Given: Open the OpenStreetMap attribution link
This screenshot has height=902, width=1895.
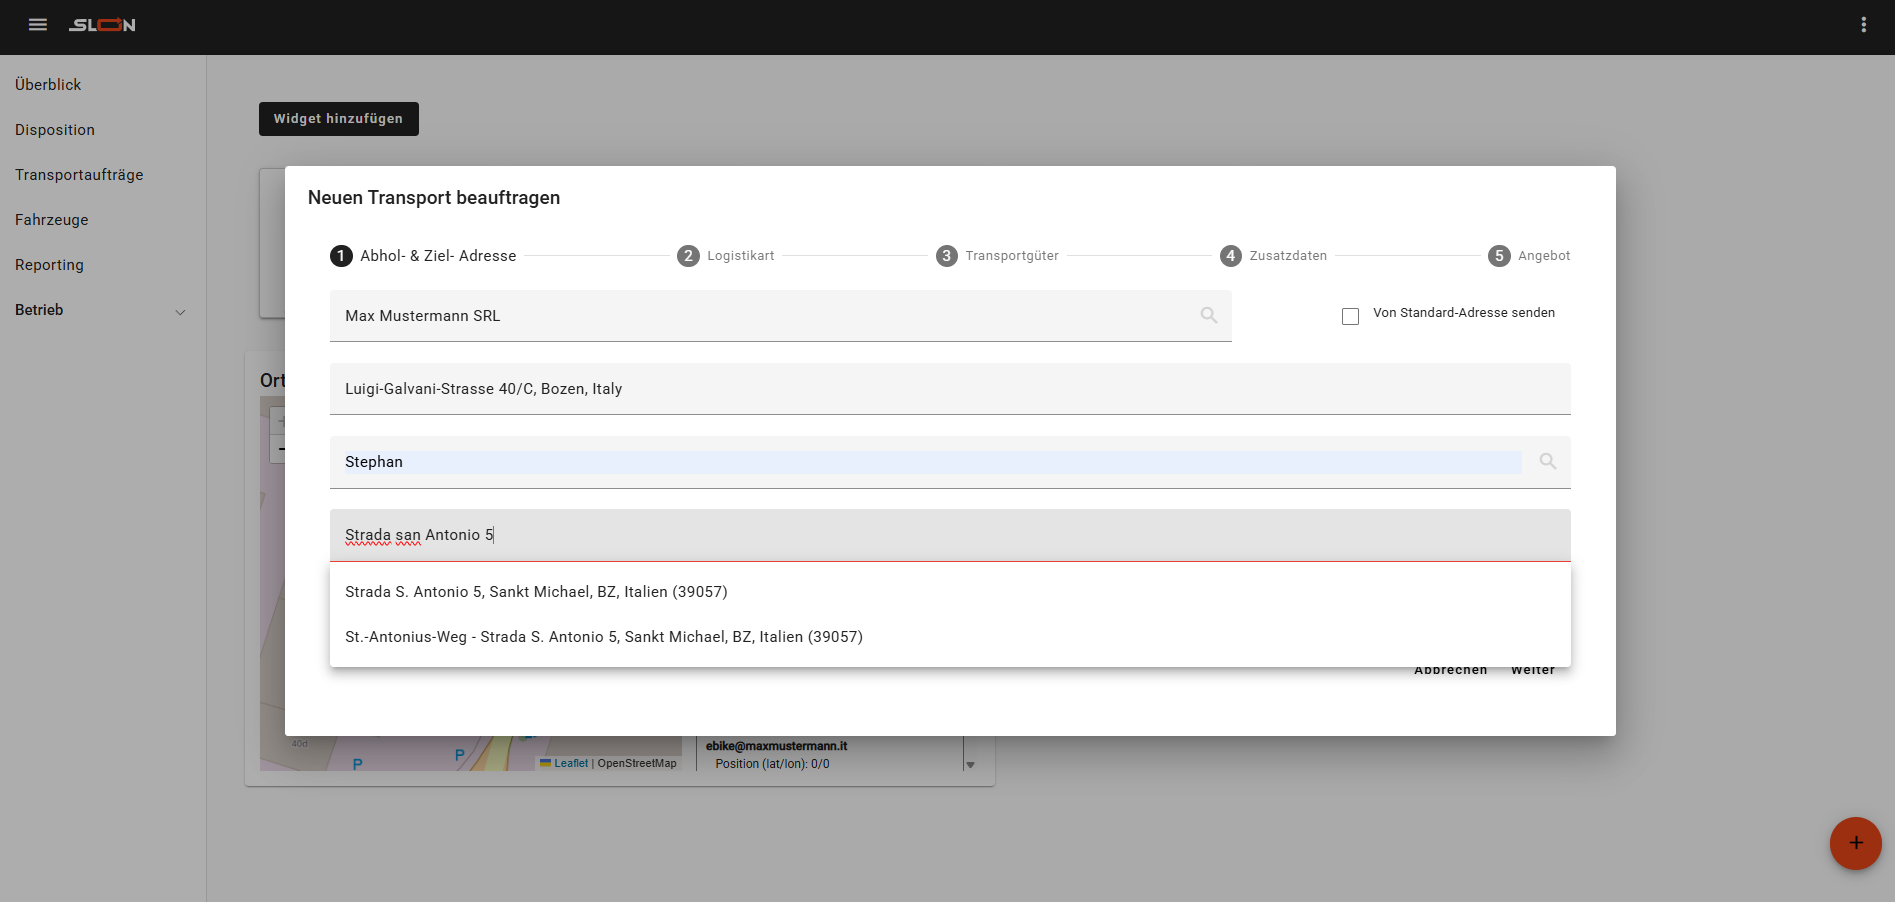Looking at the screenshot, I should click(636, 764).
